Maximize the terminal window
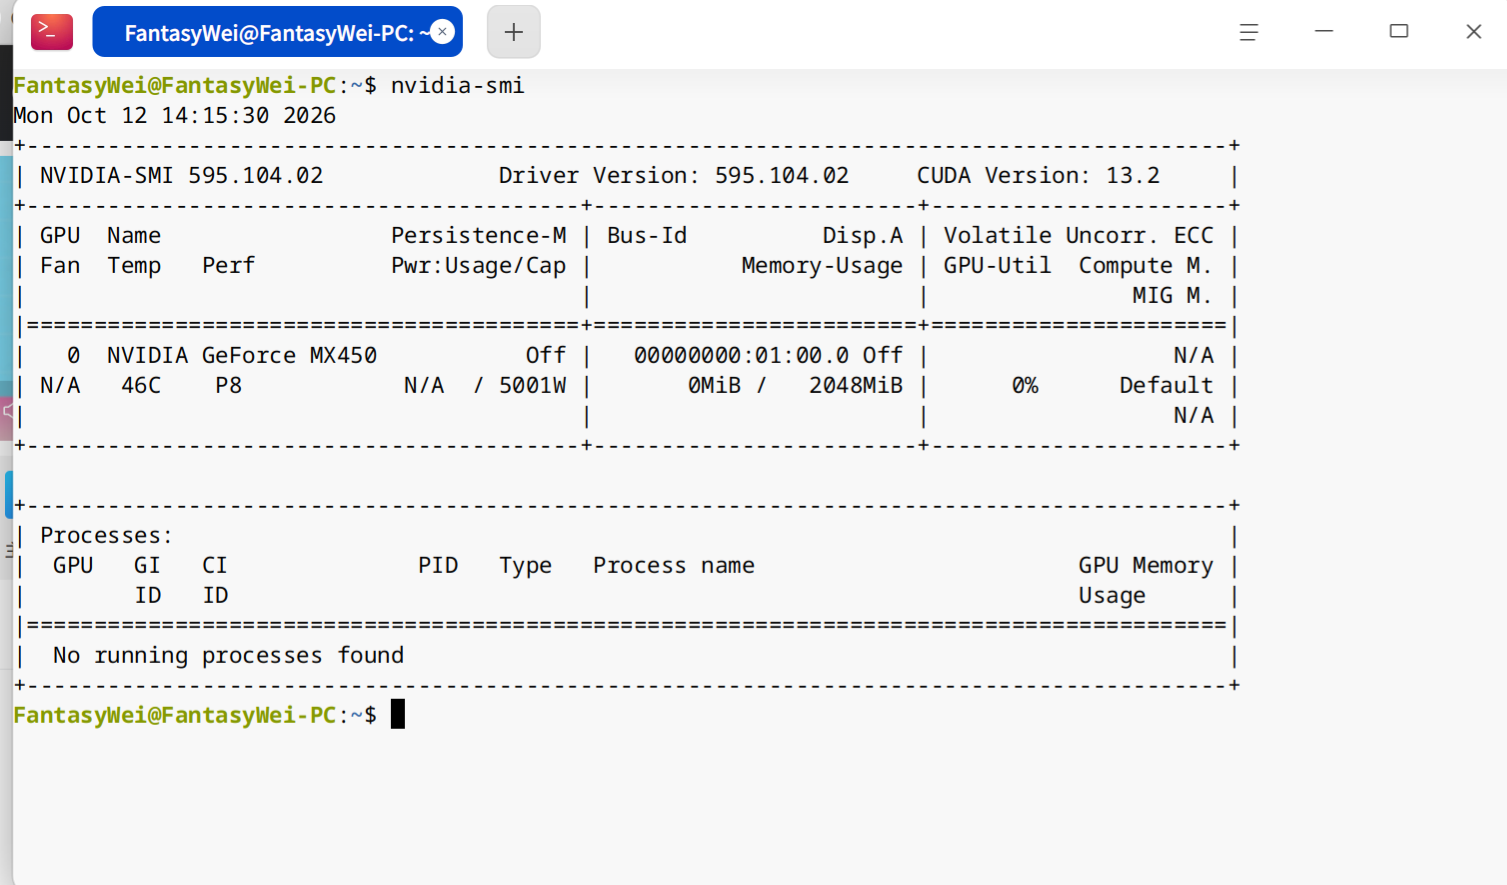The height and width of the screenshot is (885, 1507). pyautogui.click(x=1399, y=32)
